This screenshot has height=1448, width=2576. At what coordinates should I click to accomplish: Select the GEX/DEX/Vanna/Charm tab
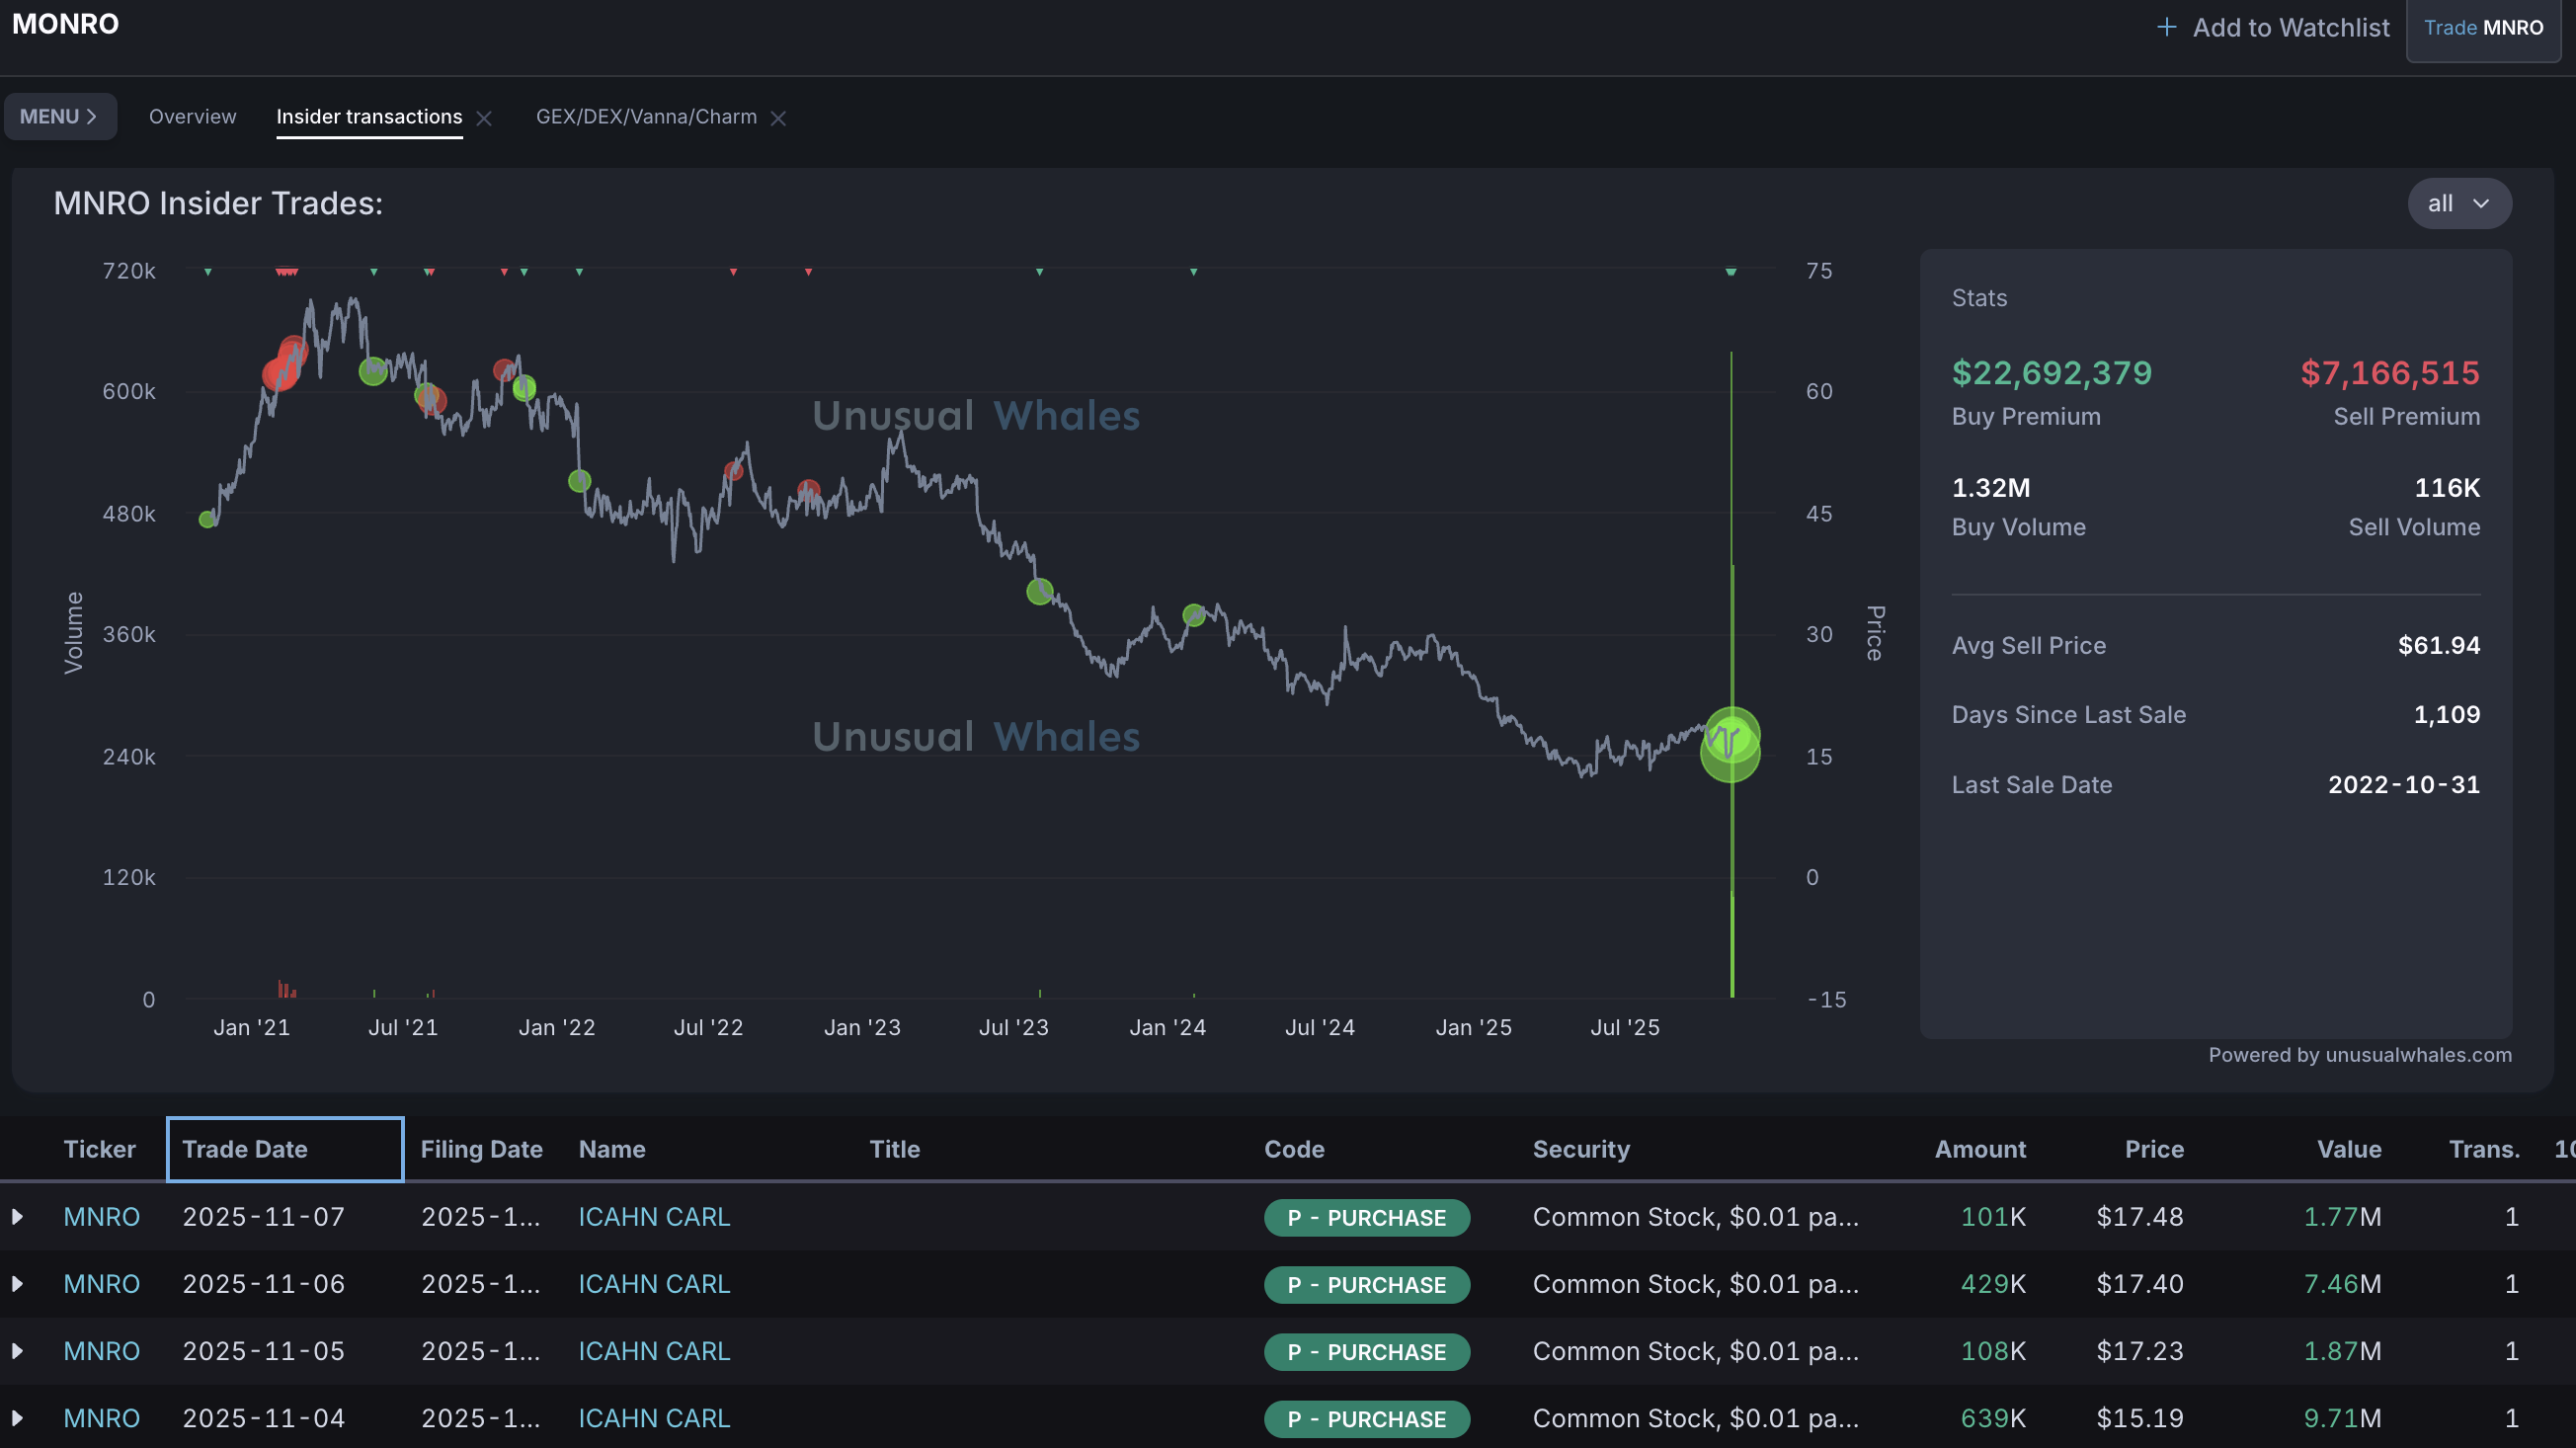click(x=646, y=117)
